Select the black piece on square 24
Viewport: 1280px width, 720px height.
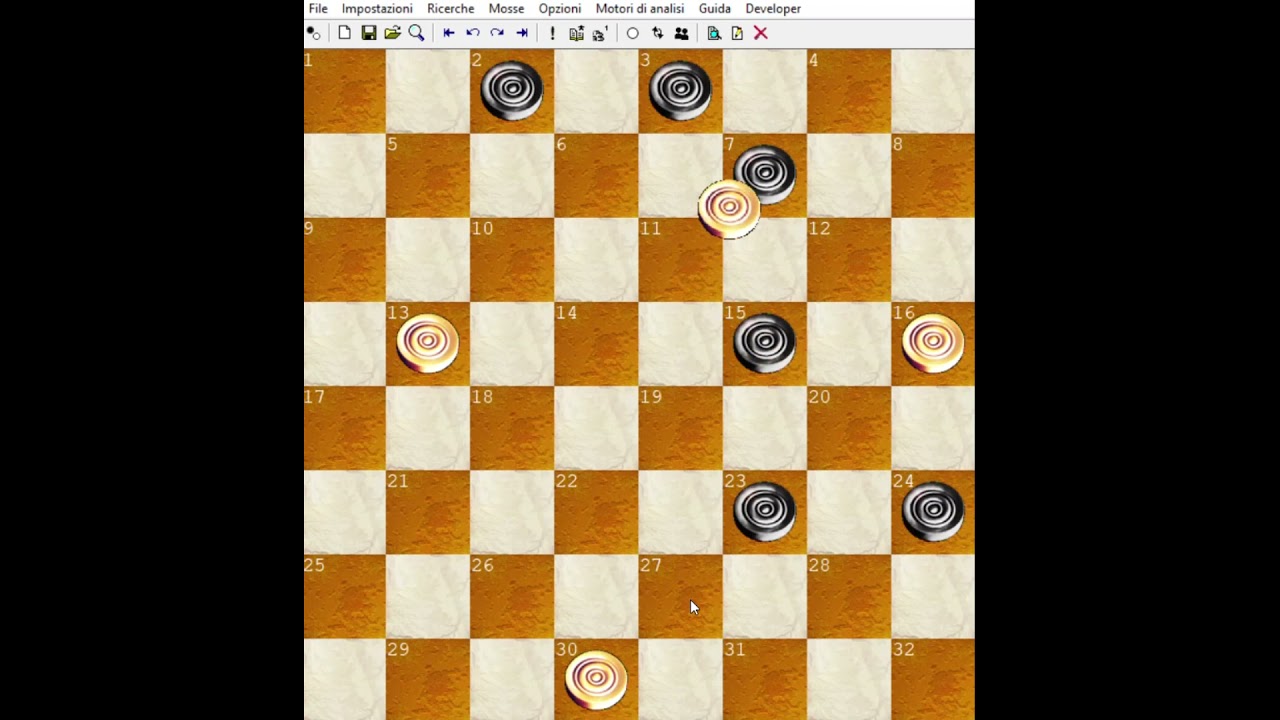point(933,511)
